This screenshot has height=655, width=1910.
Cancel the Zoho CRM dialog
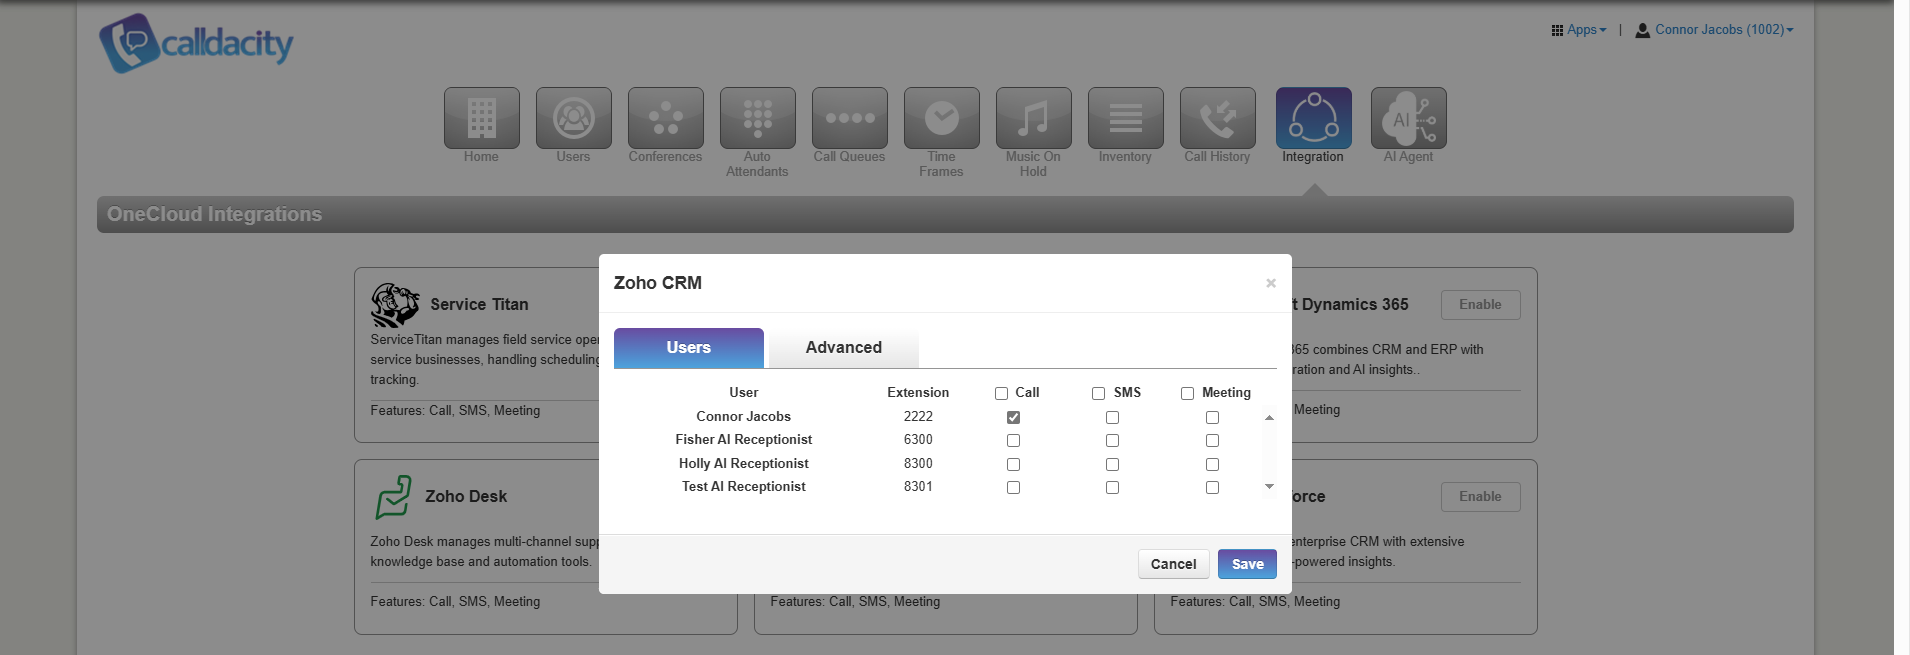[1173, 564]
